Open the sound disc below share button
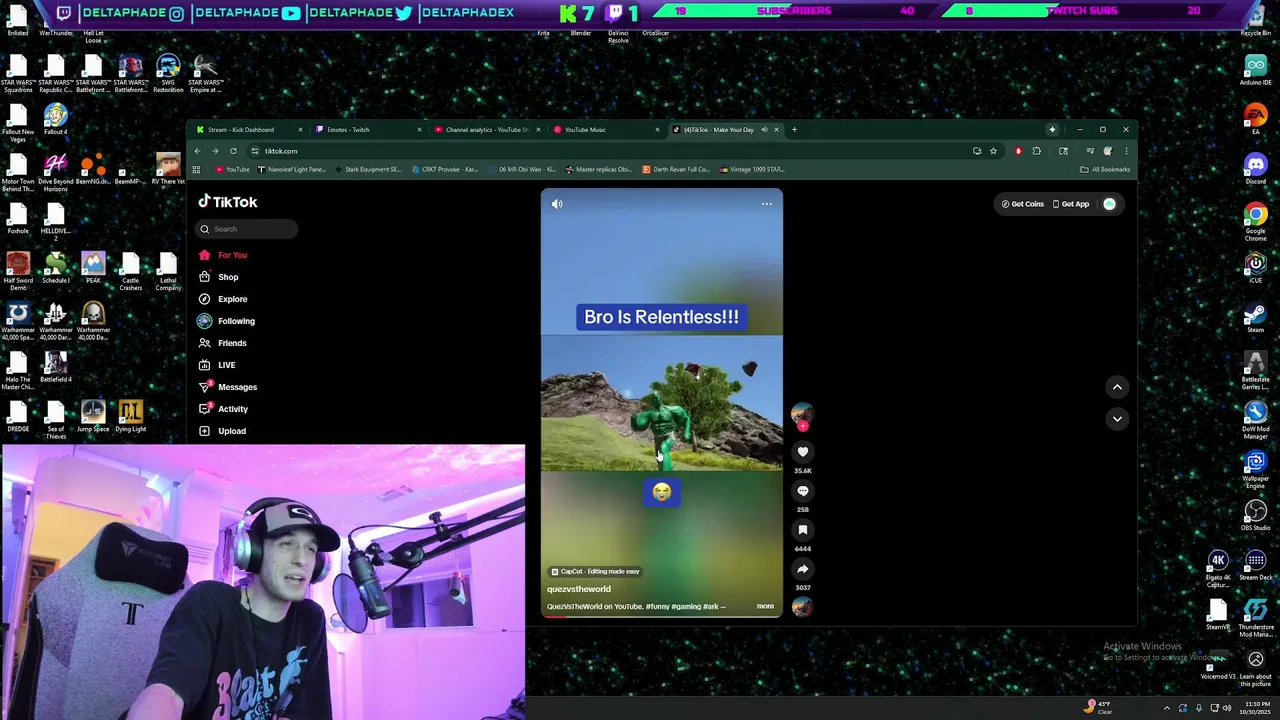The height and width of the screenshot is (720, 1280). pos(802,606)
